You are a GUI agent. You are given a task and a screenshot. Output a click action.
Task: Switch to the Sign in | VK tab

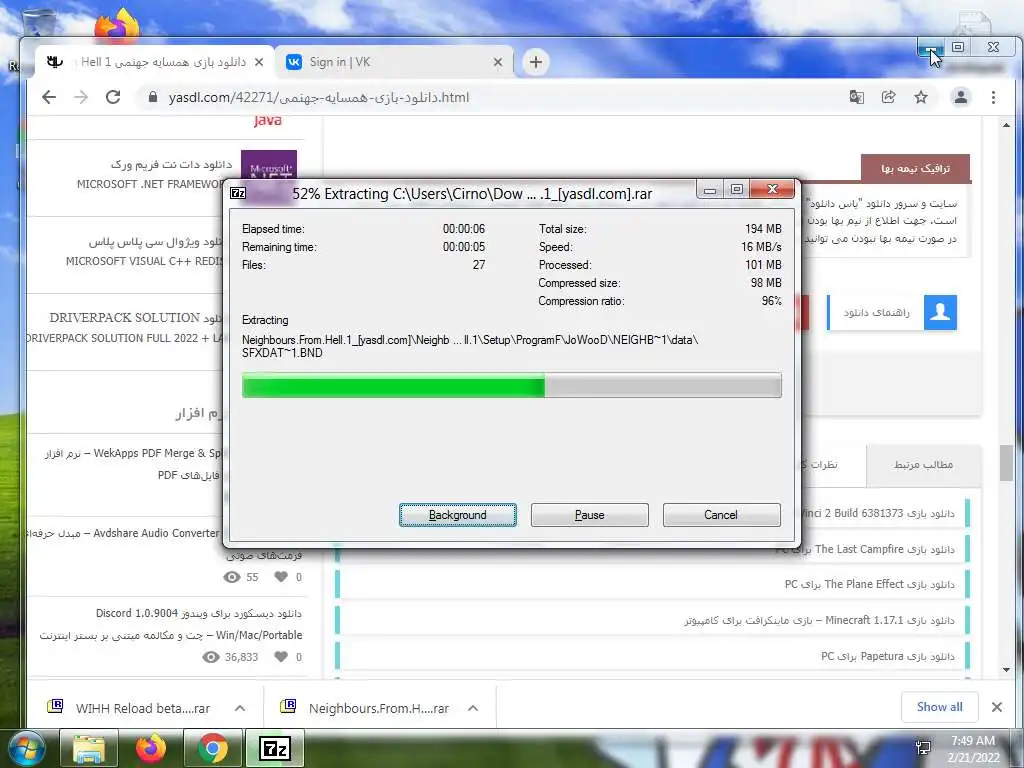pyautogui.click(x=394, y=62)
